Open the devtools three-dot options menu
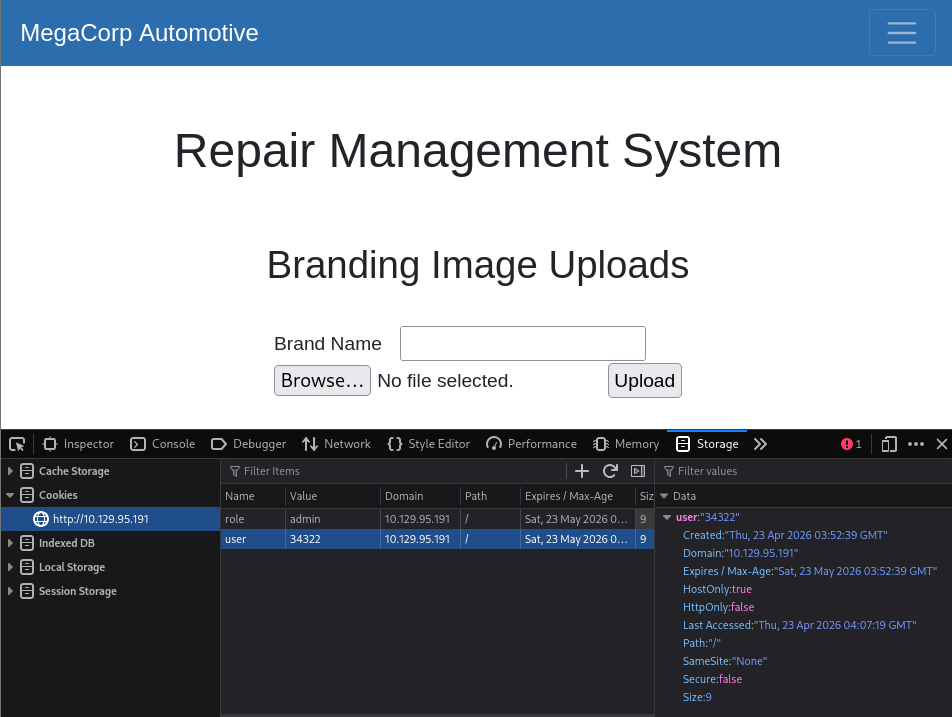The image size is (952, 717). [x=916, y=444]
